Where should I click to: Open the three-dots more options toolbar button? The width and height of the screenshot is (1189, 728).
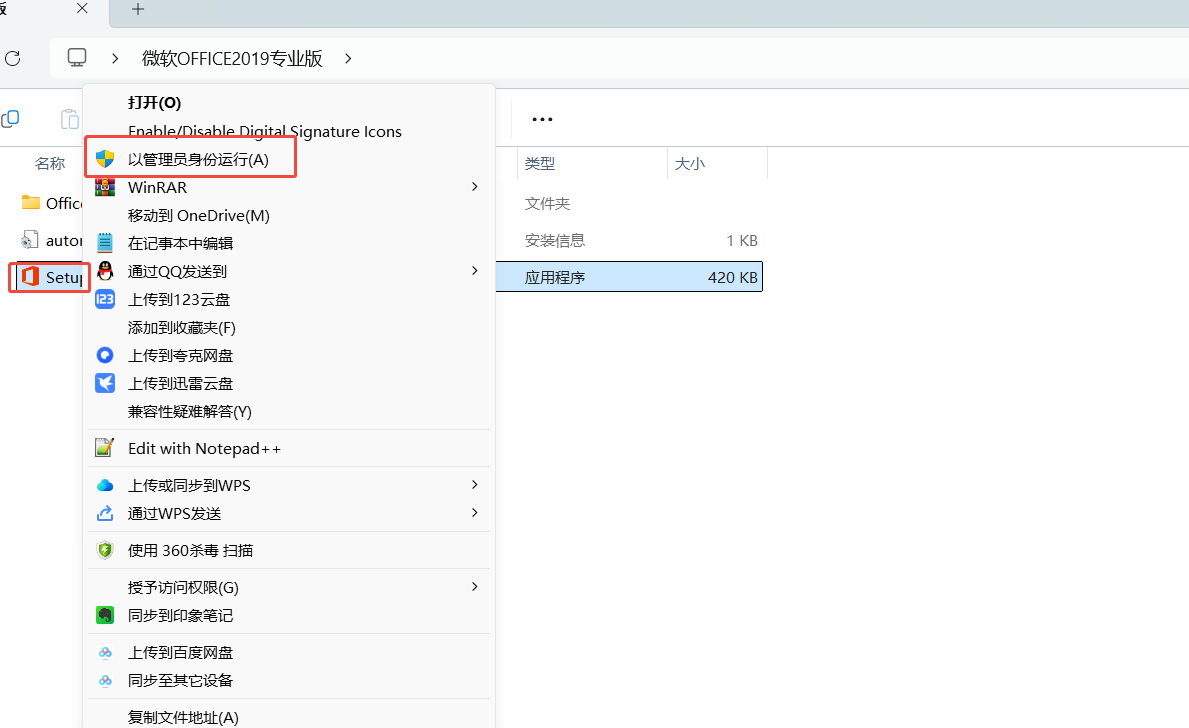[542, 119]
